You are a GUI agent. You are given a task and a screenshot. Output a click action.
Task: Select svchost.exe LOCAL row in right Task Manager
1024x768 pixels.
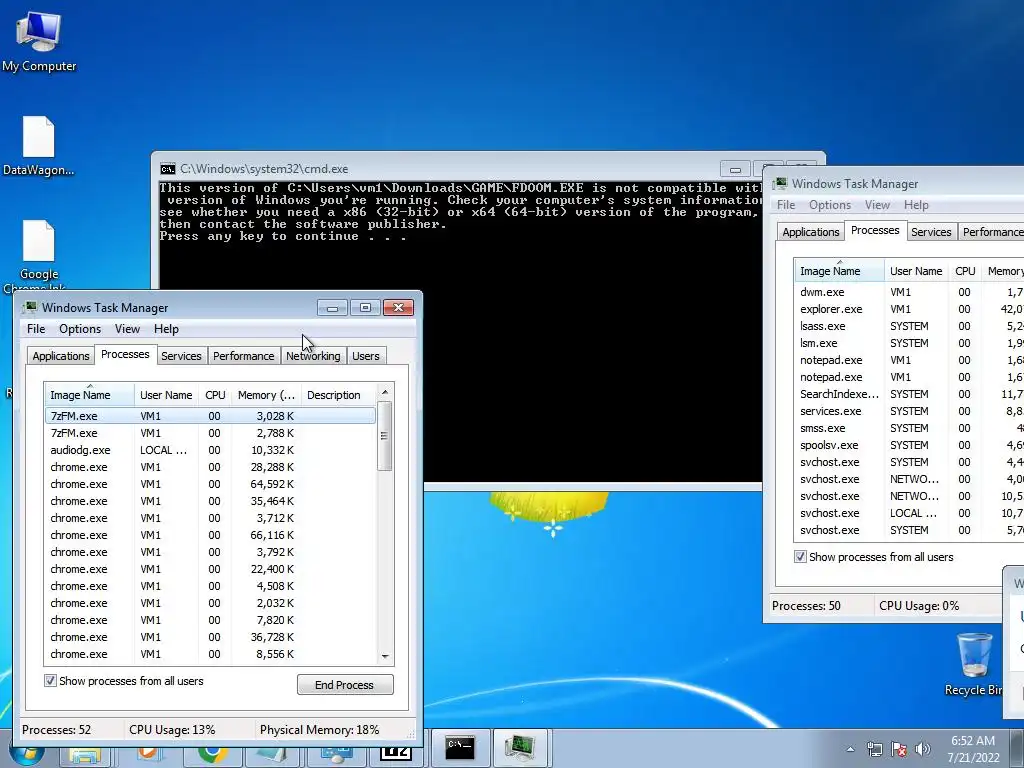(x=909, y=512)
